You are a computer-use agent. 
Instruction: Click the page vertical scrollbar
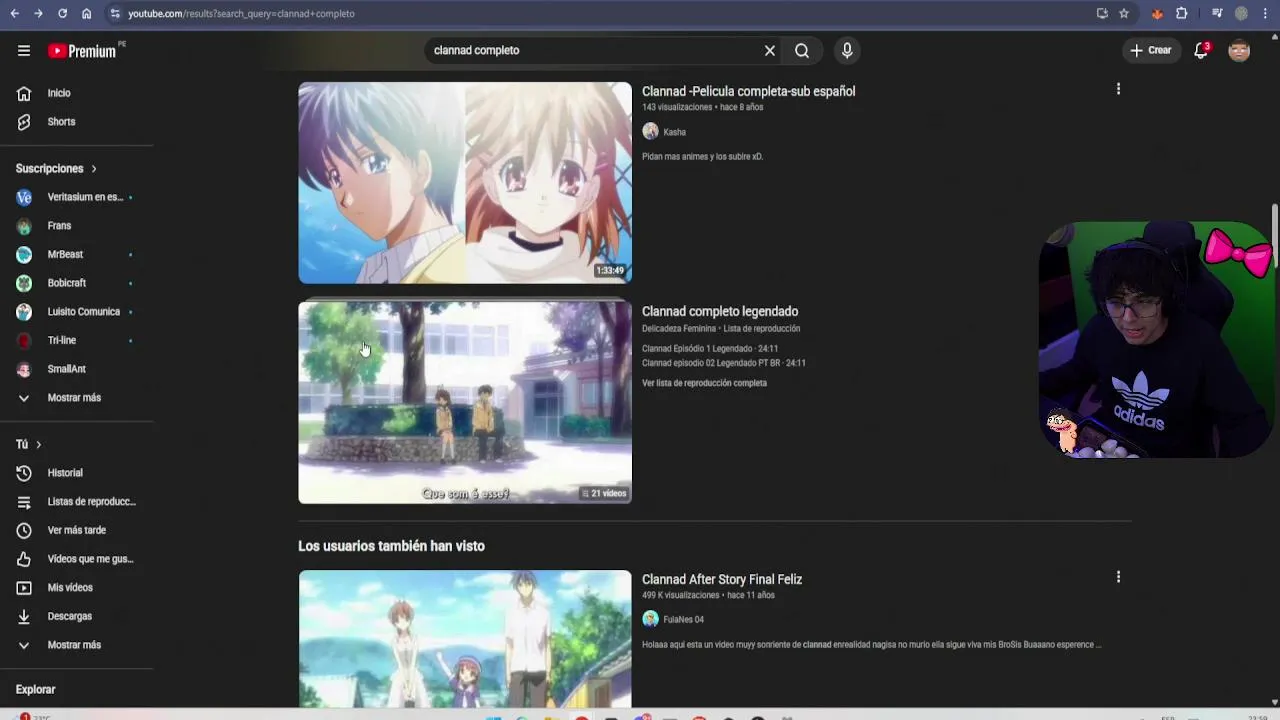(x=1274, y=236)
